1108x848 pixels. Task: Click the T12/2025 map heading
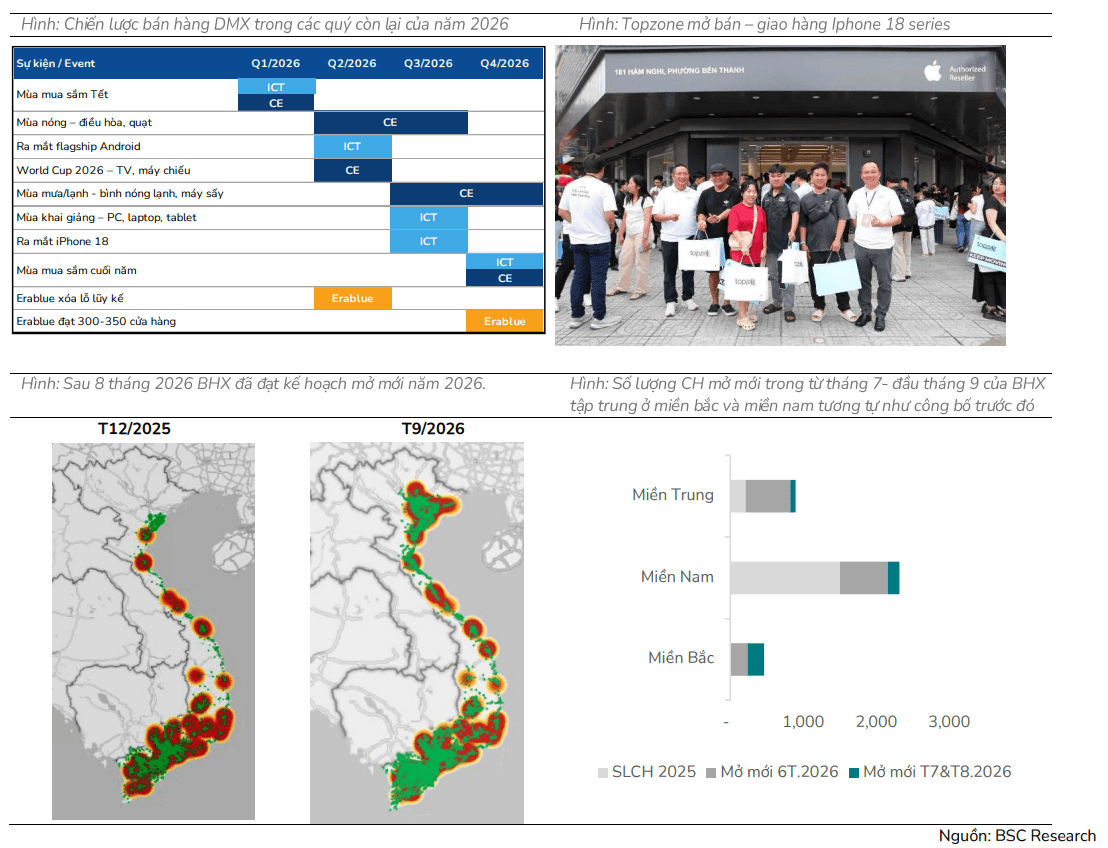click(x=134, y=429)
